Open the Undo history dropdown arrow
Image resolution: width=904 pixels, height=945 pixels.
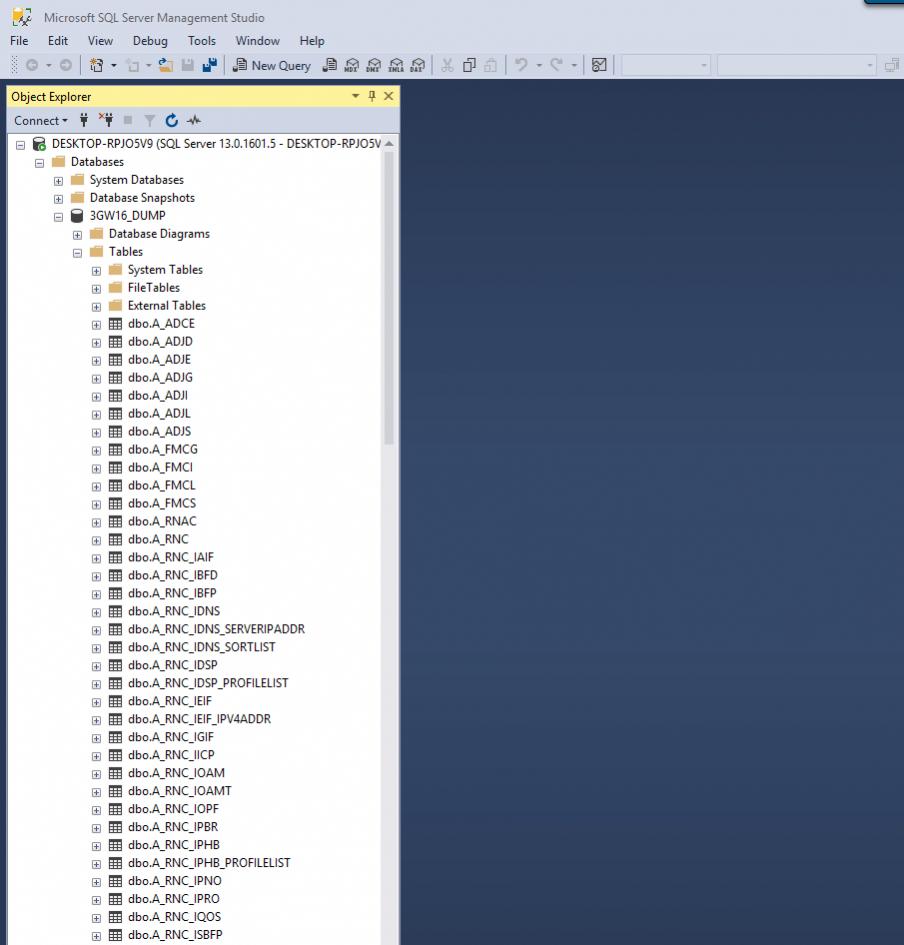[x=539, y=65]
